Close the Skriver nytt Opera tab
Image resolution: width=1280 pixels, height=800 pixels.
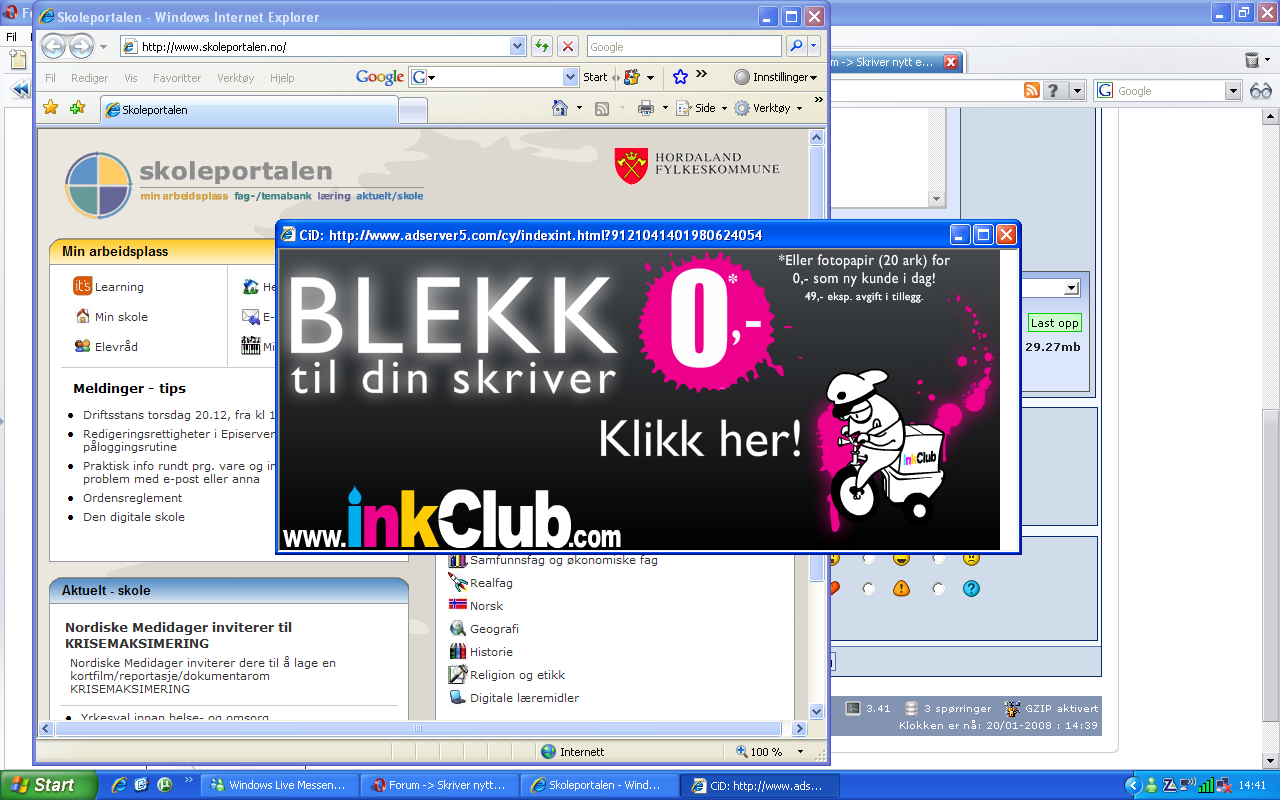(x=951, y=62)
